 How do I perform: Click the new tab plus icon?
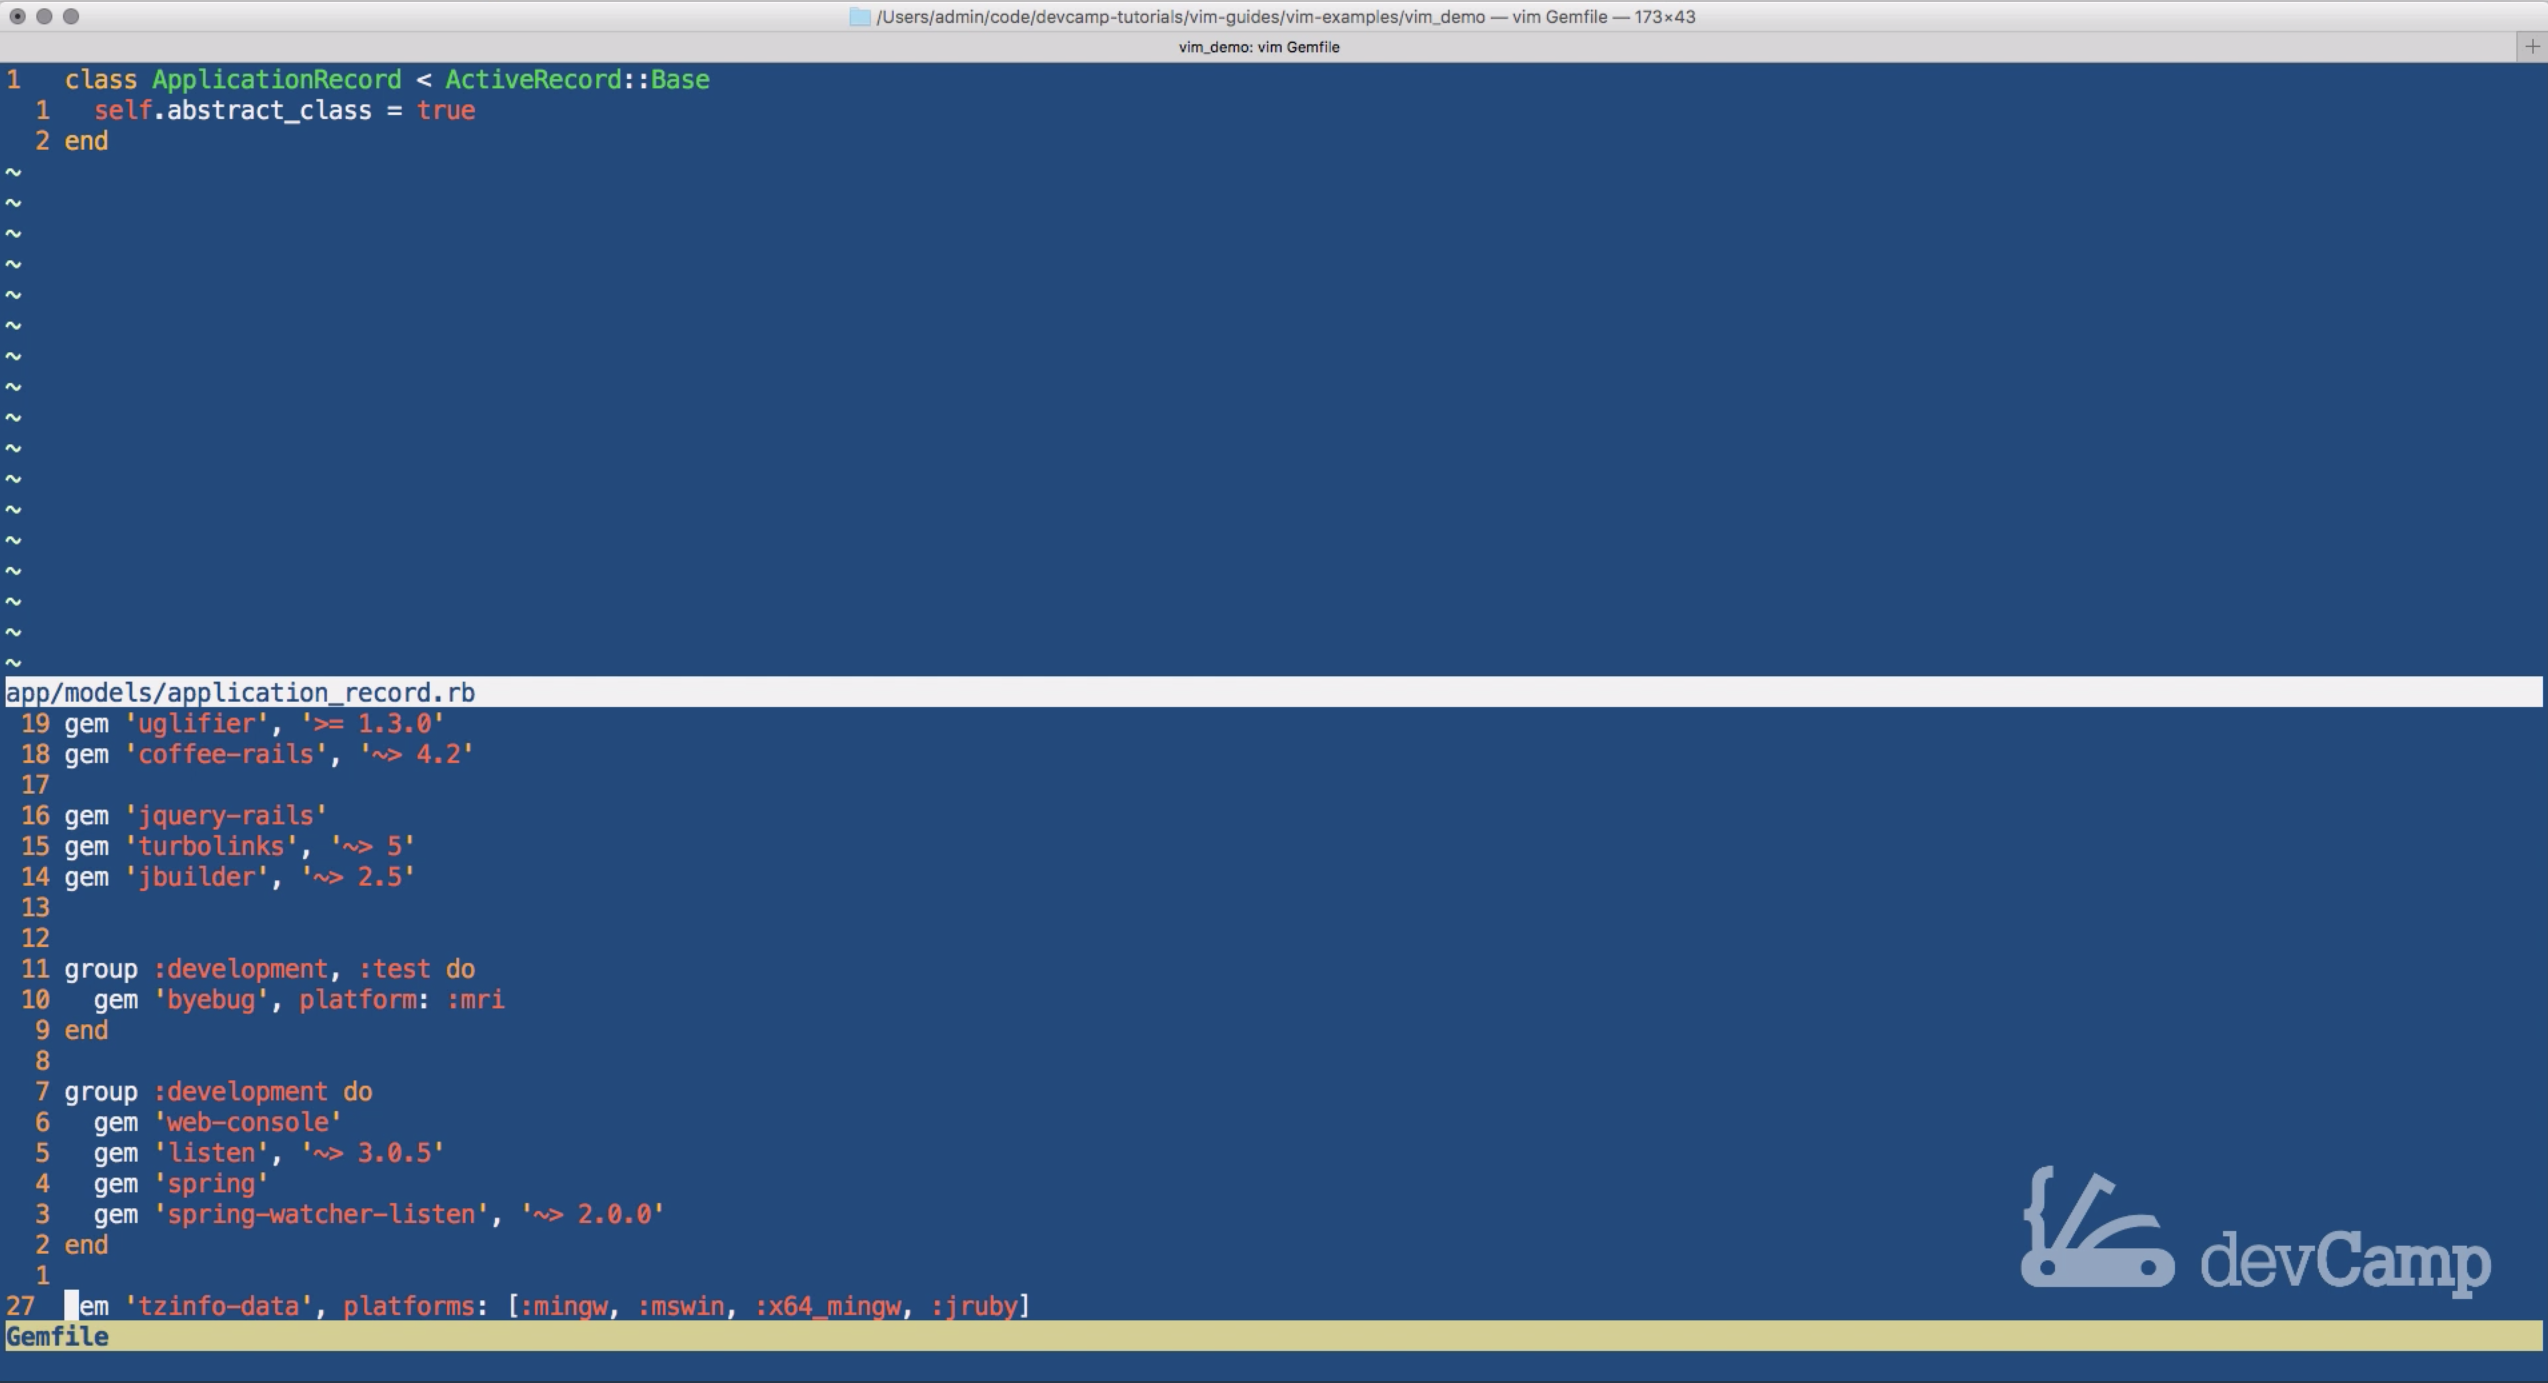click(x=2531, y=46)
